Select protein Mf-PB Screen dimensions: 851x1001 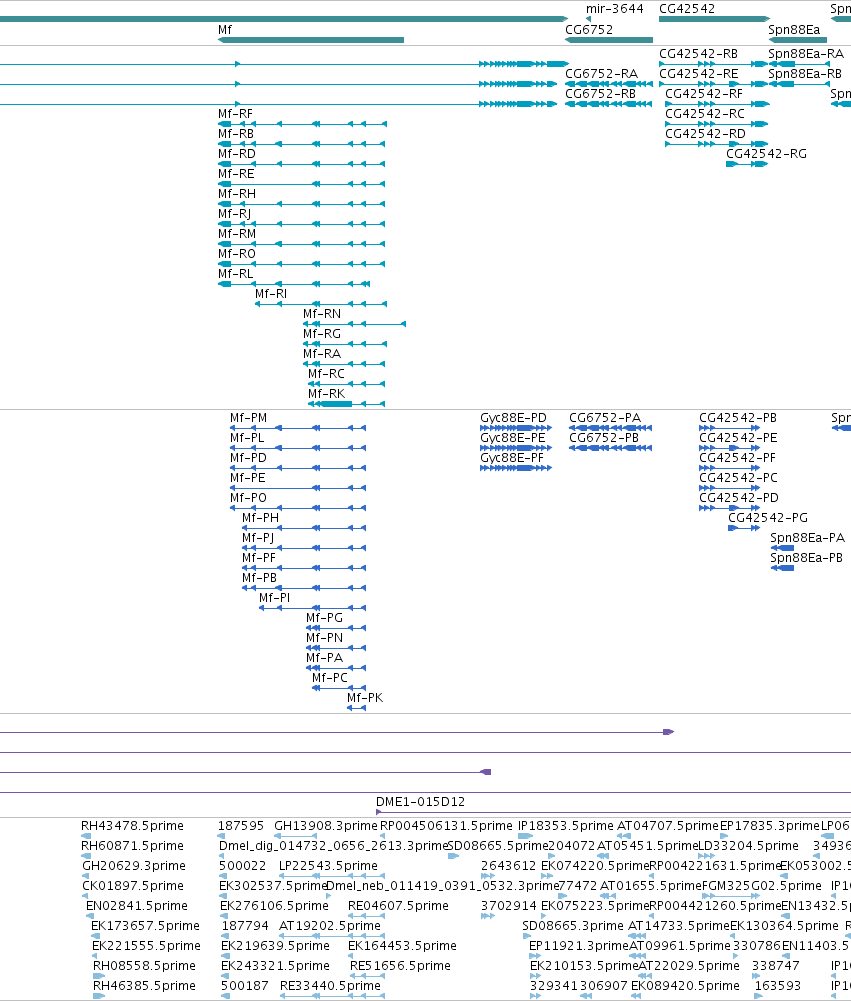[259, 578]
